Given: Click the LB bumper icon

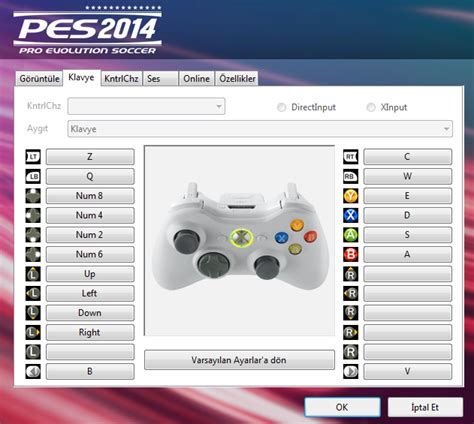Looking at the screenshot, I should point(33,176).
